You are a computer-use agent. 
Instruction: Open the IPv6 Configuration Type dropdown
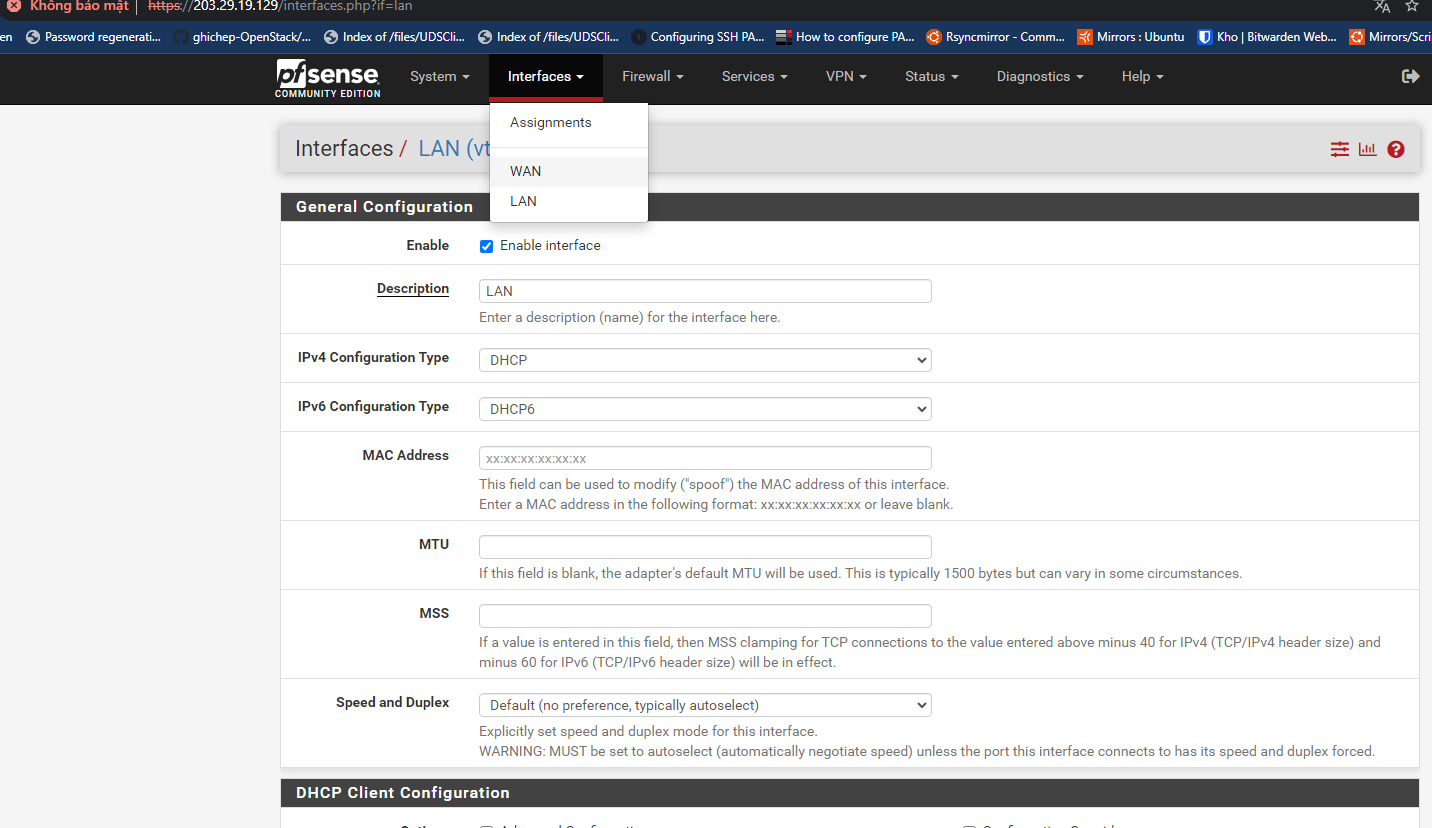[705, 409]
